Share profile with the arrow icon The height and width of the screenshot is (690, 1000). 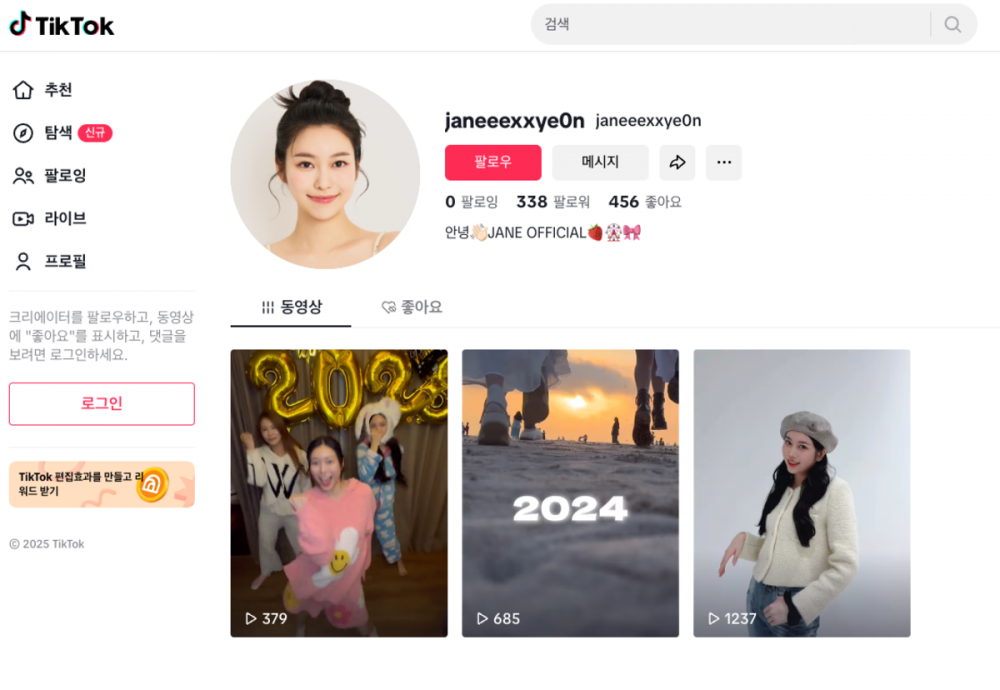(677, 163)
